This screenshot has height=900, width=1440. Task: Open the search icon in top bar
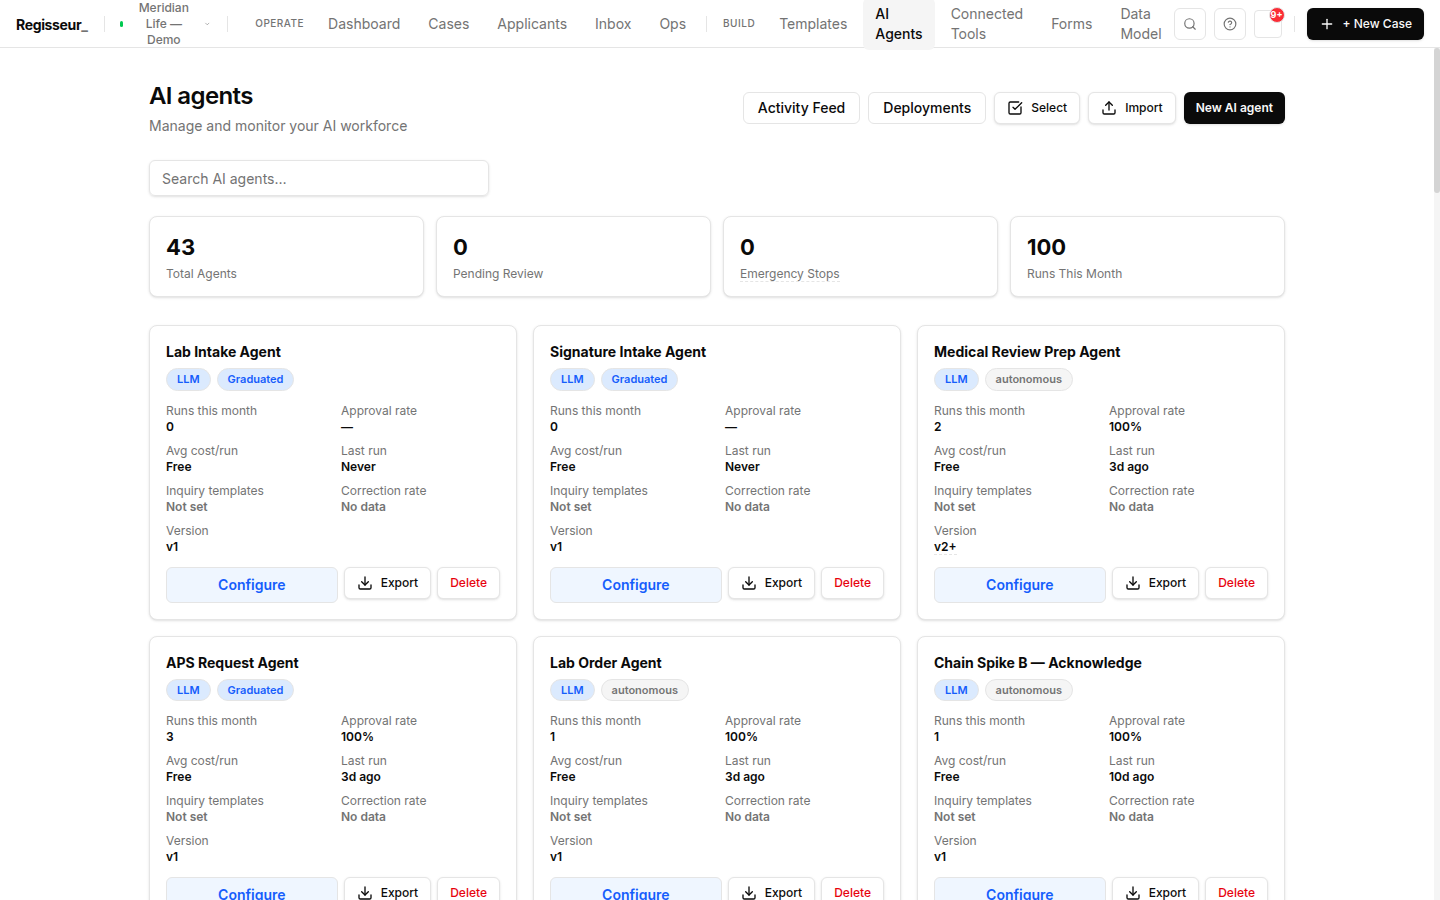tap(1190, 24)
